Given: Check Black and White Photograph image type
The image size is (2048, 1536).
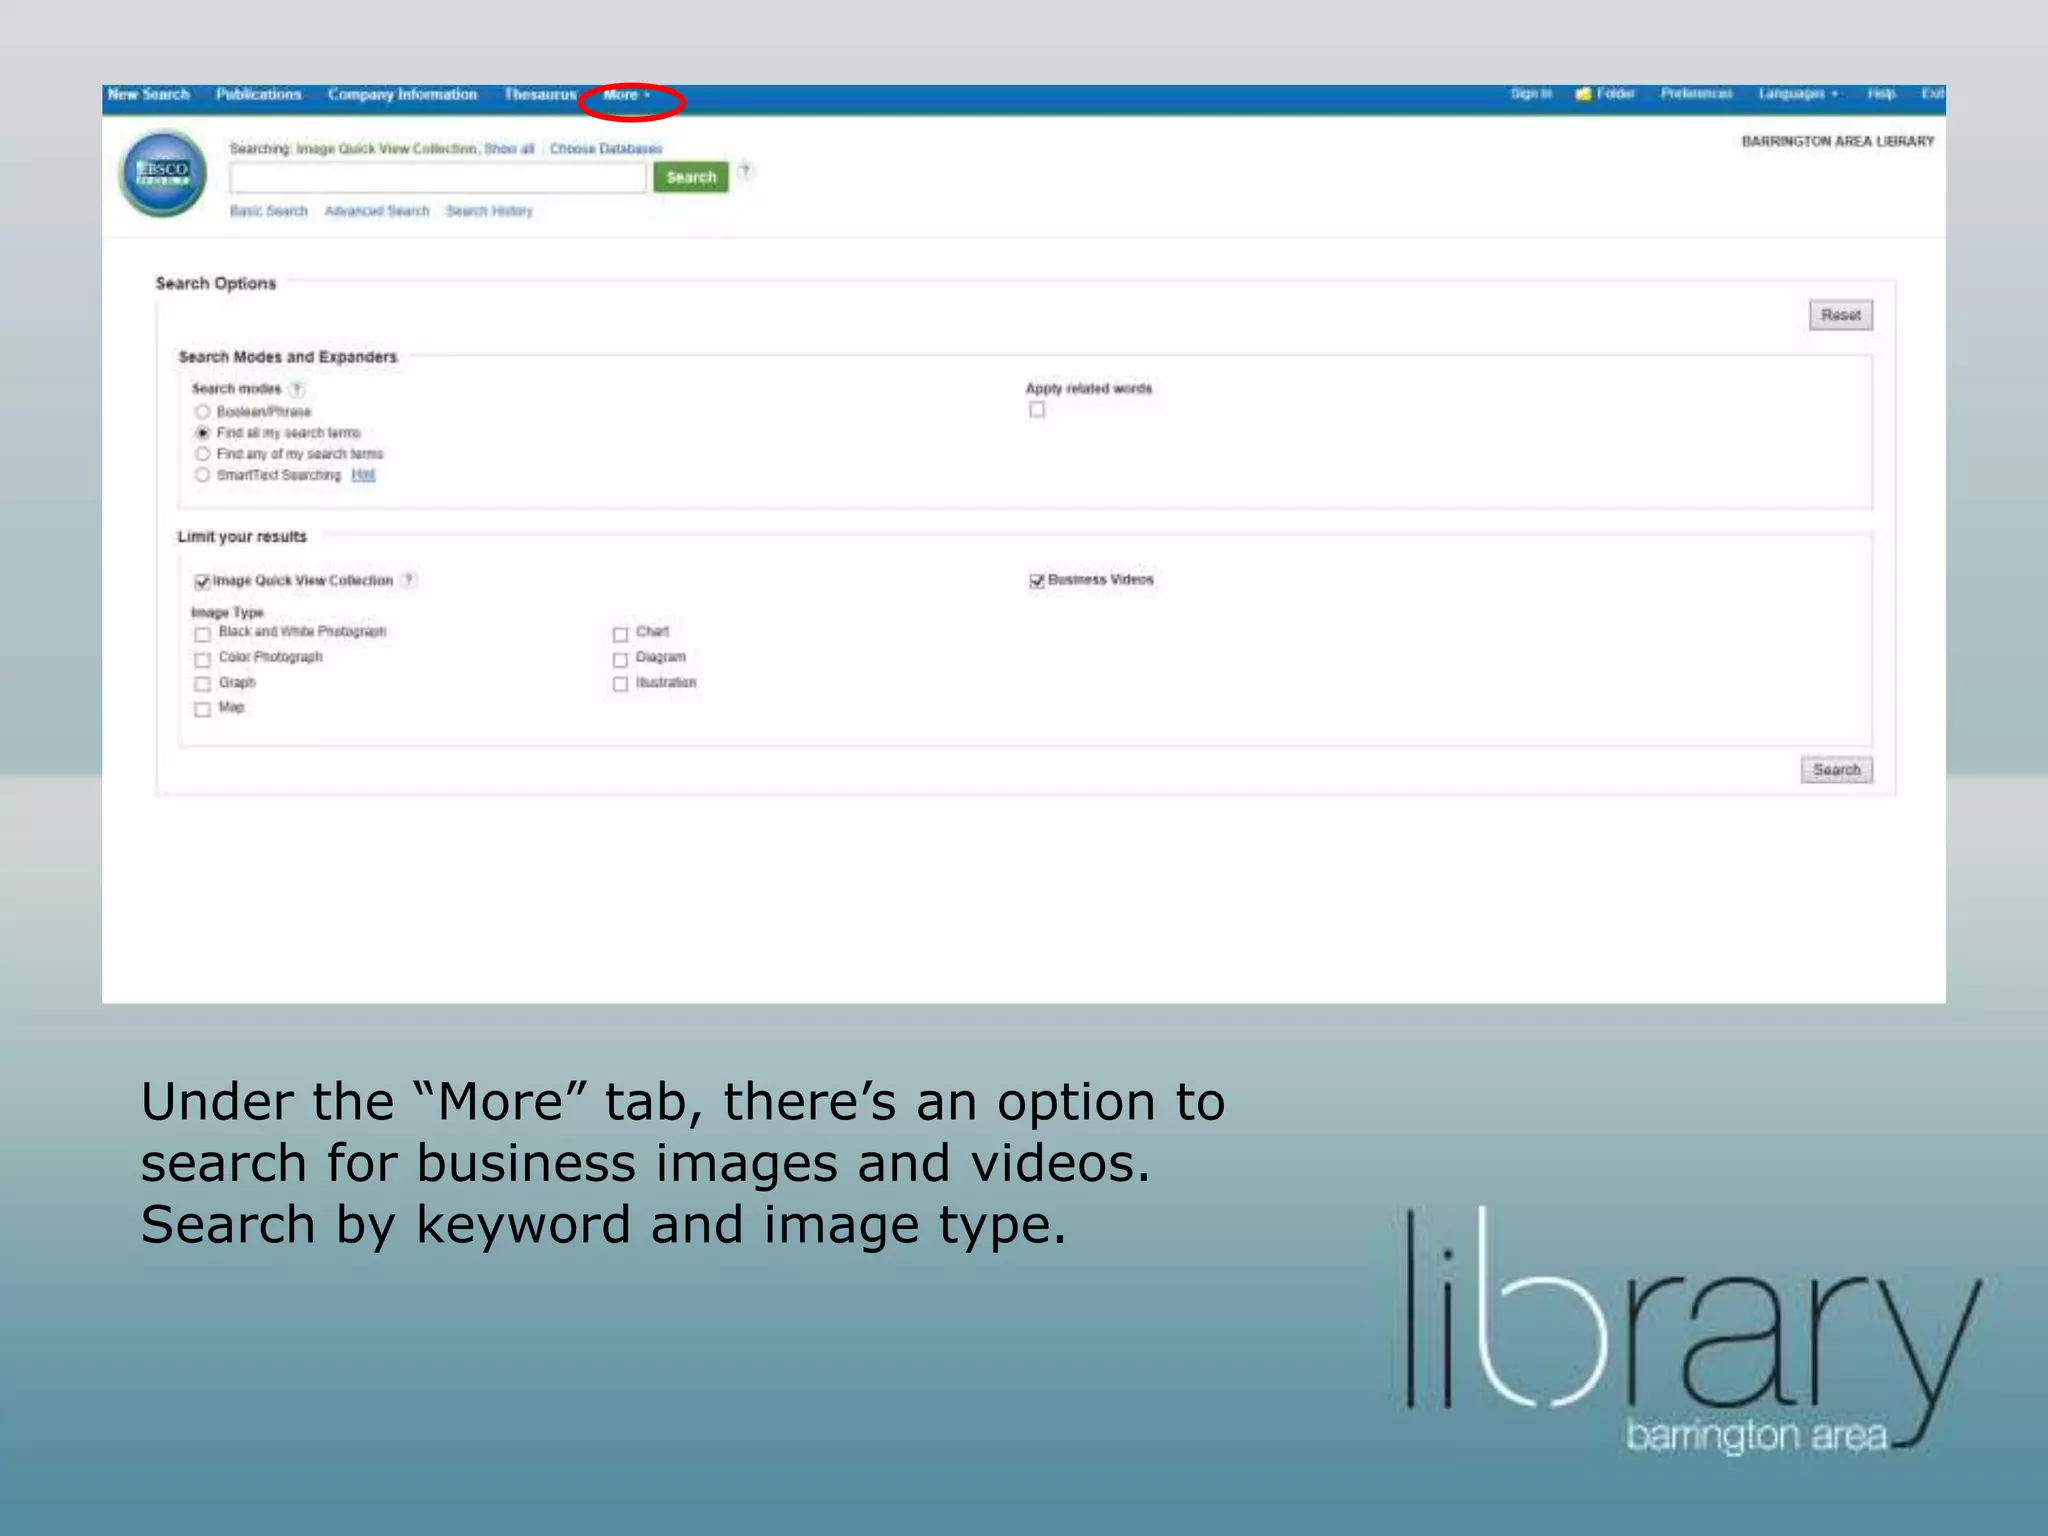Looking at the screenshot, I should click(202, 635).
